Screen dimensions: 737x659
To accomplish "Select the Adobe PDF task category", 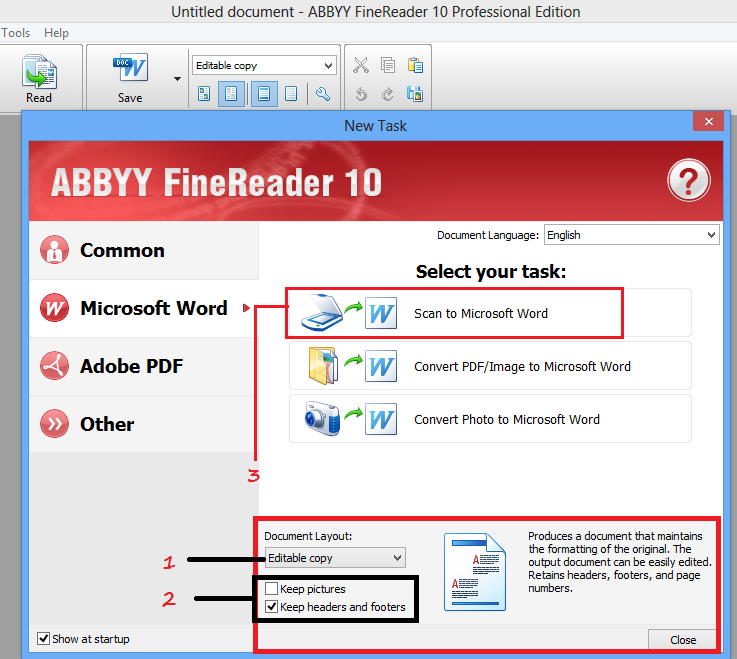I will 144,366.
